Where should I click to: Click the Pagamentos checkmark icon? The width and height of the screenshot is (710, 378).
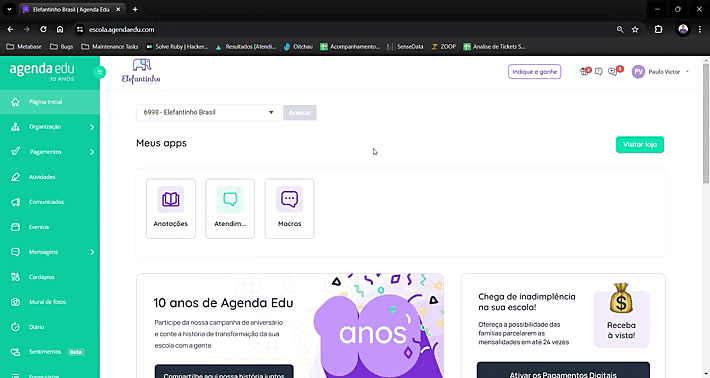(15, 152)
